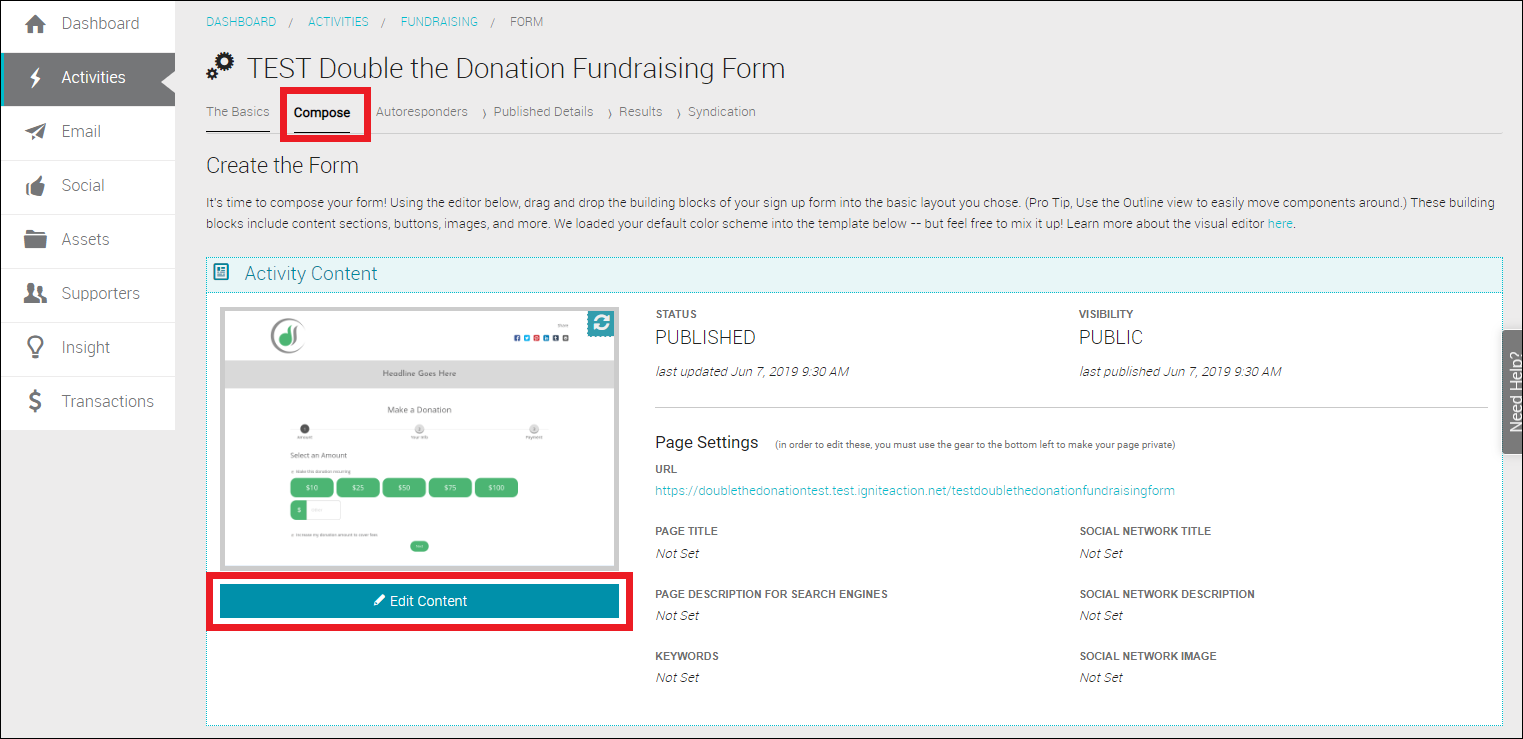The height and width of the screenshot is (739, 1523).
Task: Click the Activity Content panel icon
Action: point(222,272)
